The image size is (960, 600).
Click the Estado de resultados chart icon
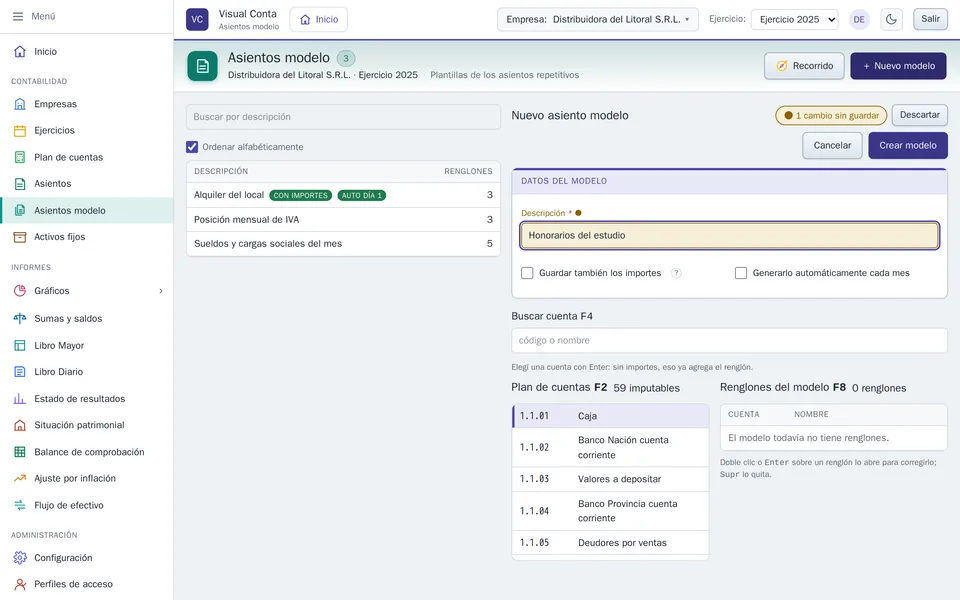[x=20, y=399]
